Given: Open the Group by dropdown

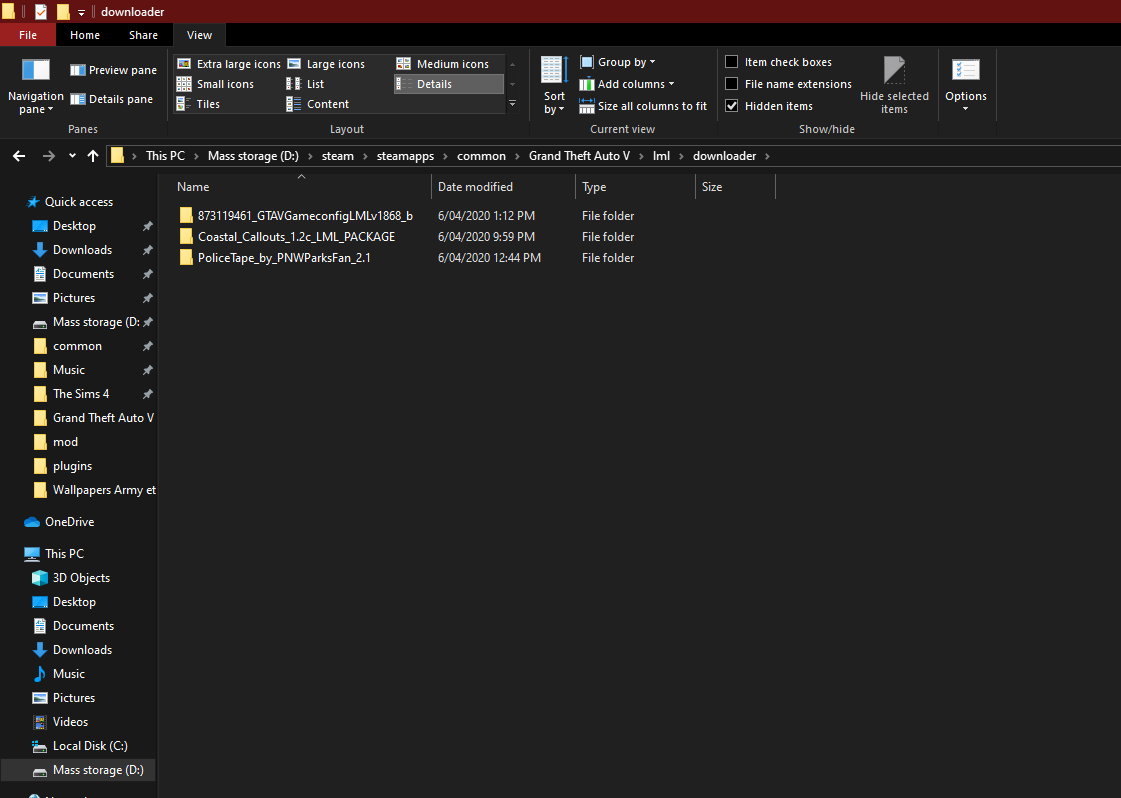Looking at the screenshot, I should click(x=618, y=62).
